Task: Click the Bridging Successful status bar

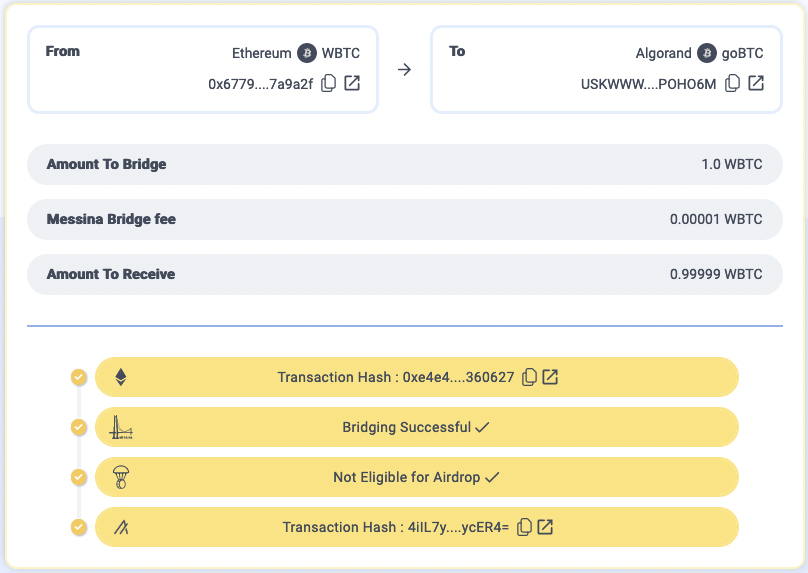Action: (416, 427)
